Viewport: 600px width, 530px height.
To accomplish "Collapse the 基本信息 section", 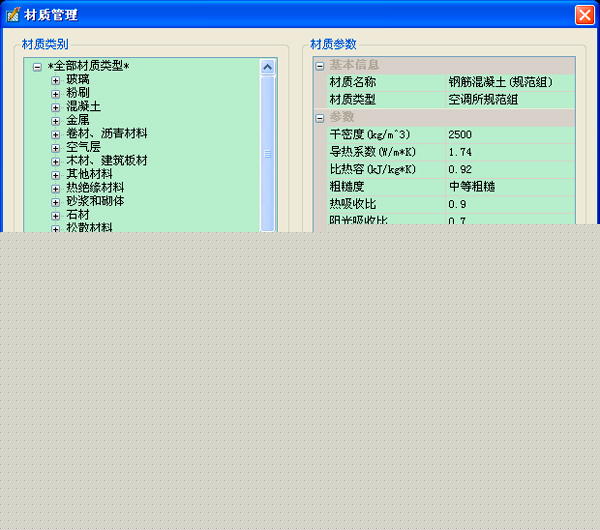I will click(x=320, y=66).
